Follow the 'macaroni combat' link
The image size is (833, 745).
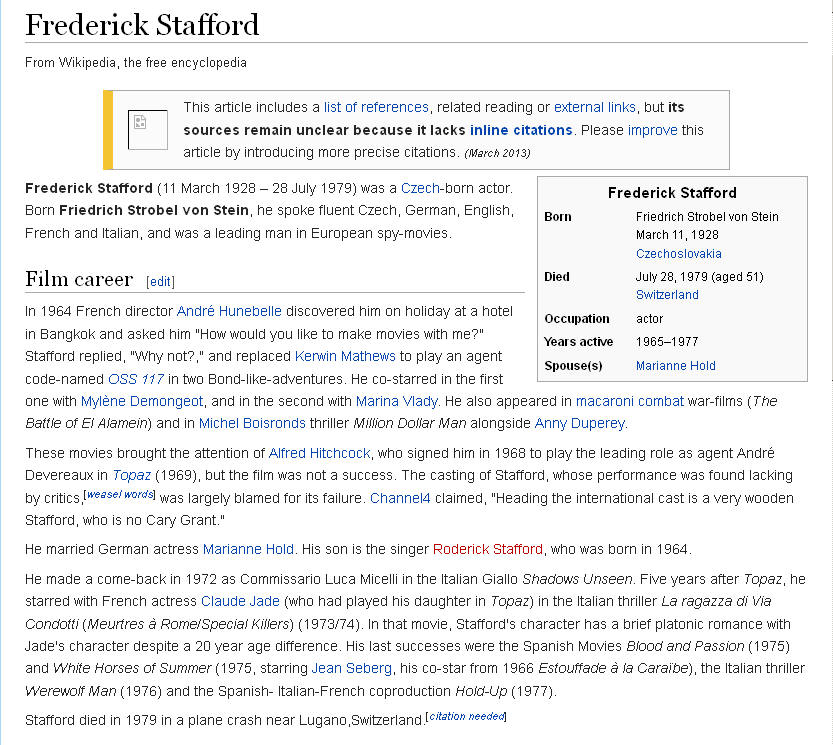tap(630, 401)
